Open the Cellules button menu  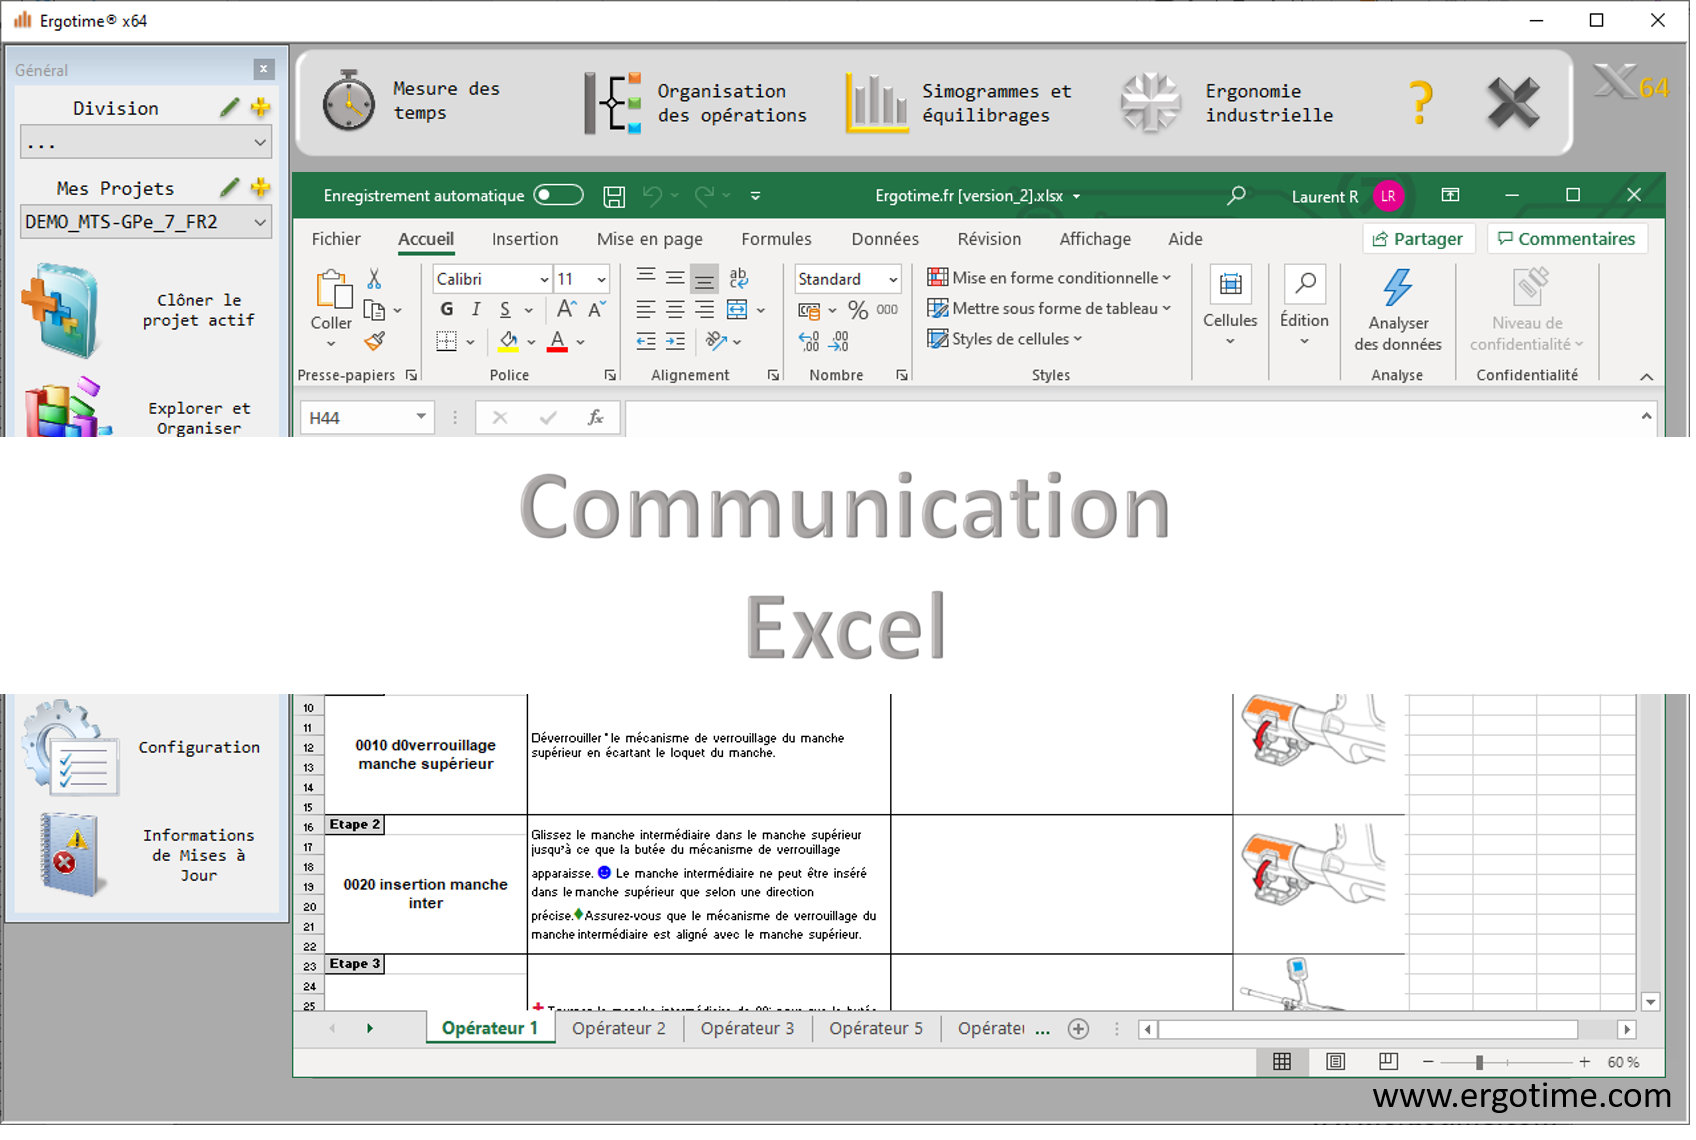(x=1230, y=308)
